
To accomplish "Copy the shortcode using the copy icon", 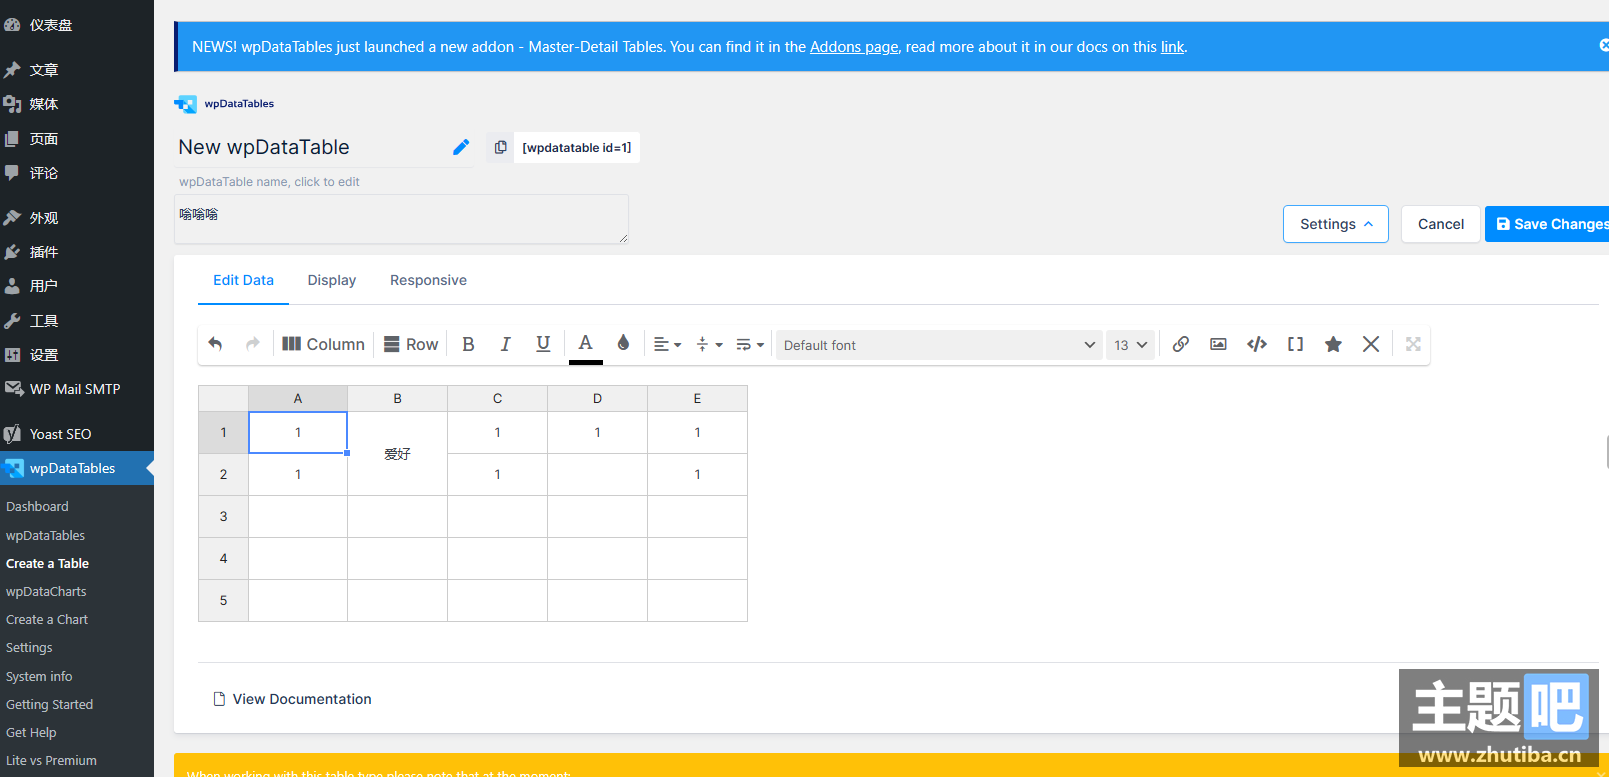I will (500, 147).
